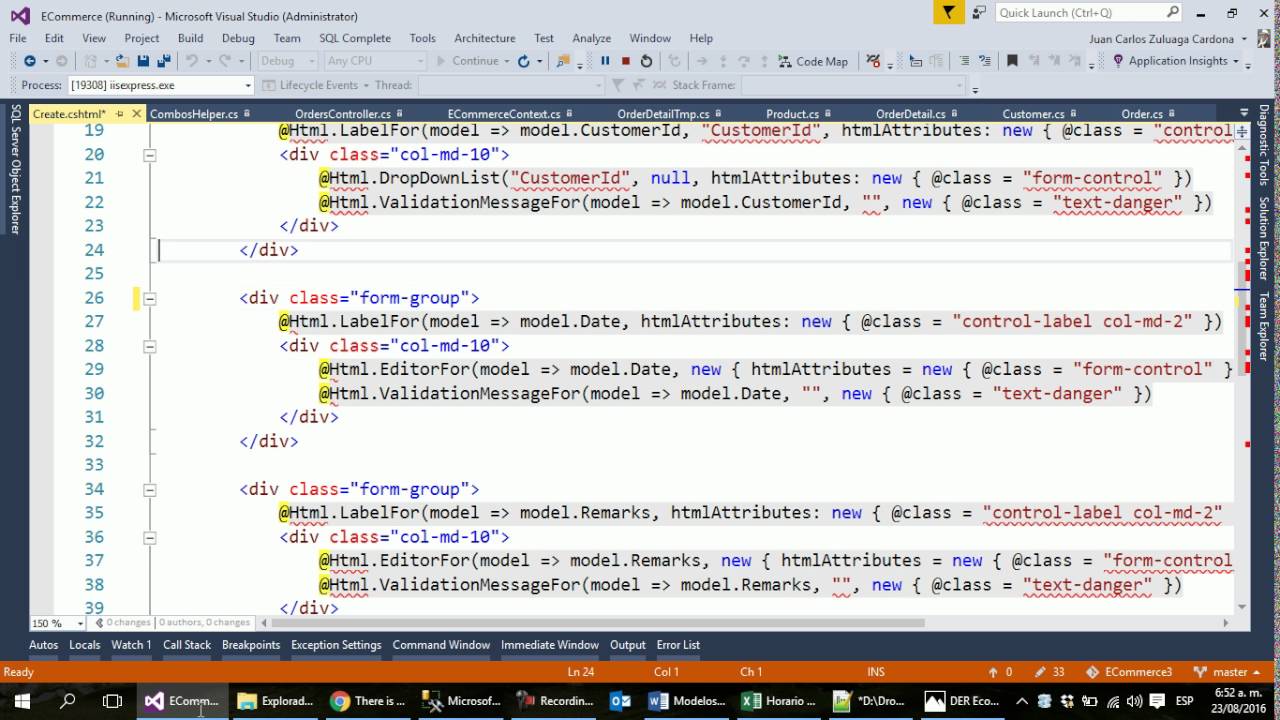
Task: Click the Windows Start button
Action: 22,700
